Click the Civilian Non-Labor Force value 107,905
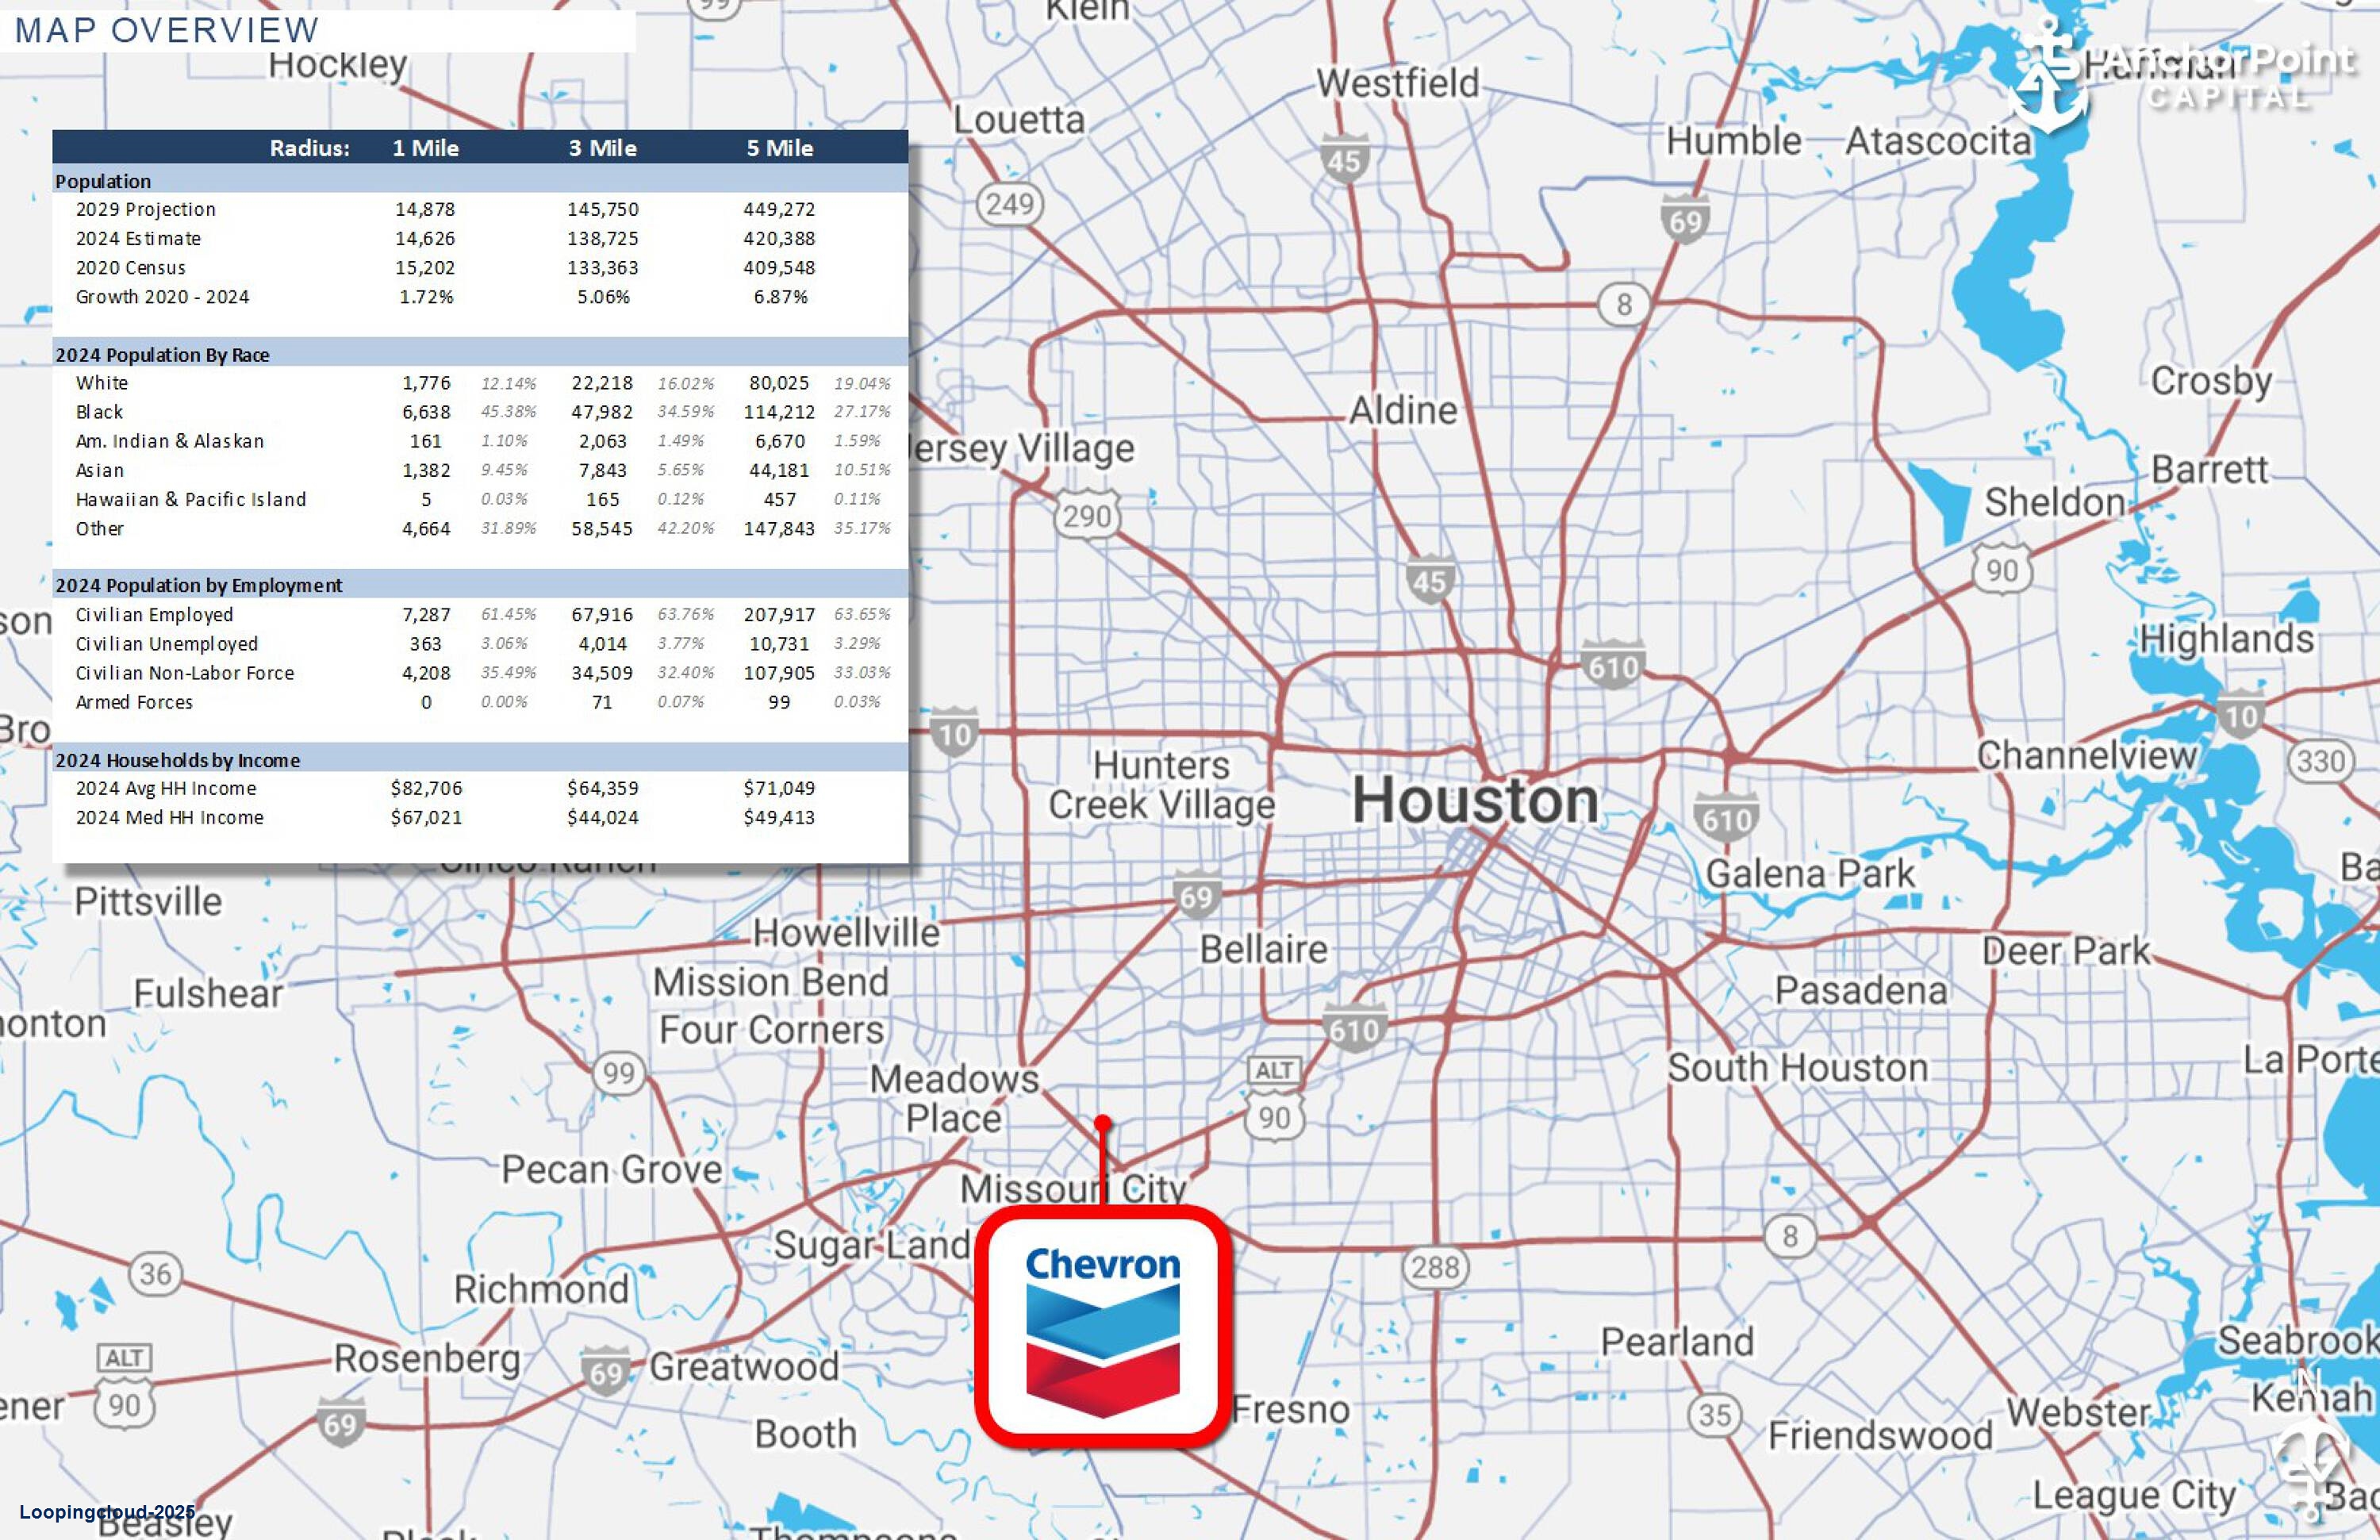The height and width of the screenshot is (1540, 2380). click(779, 673)
